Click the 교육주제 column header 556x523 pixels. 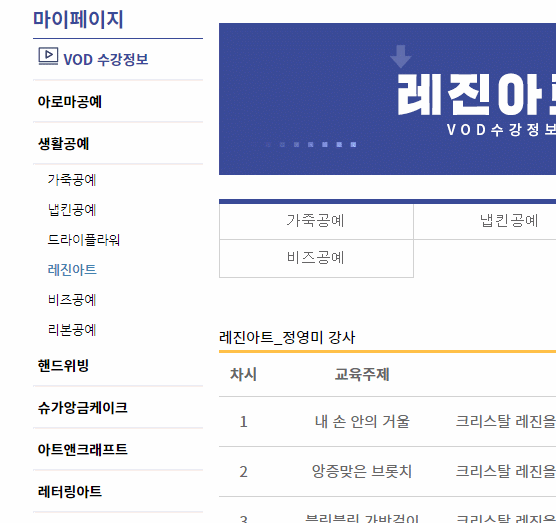click(362, 374)
